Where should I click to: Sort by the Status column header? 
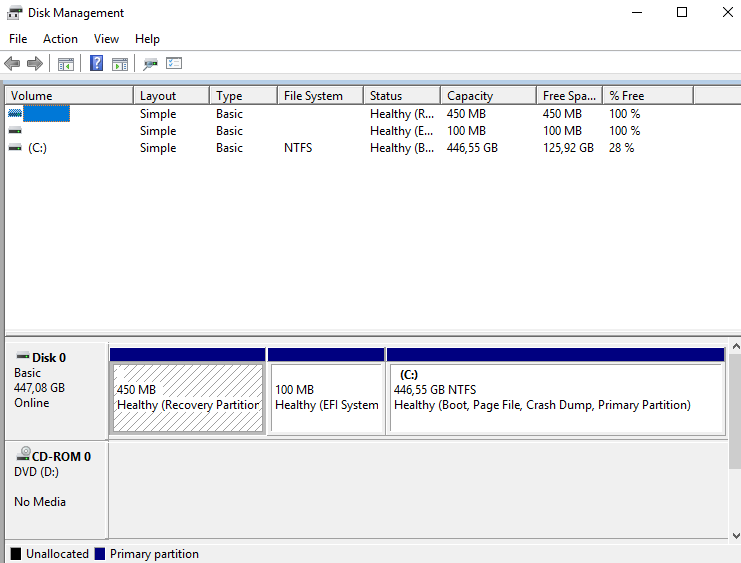pos(402,95)
